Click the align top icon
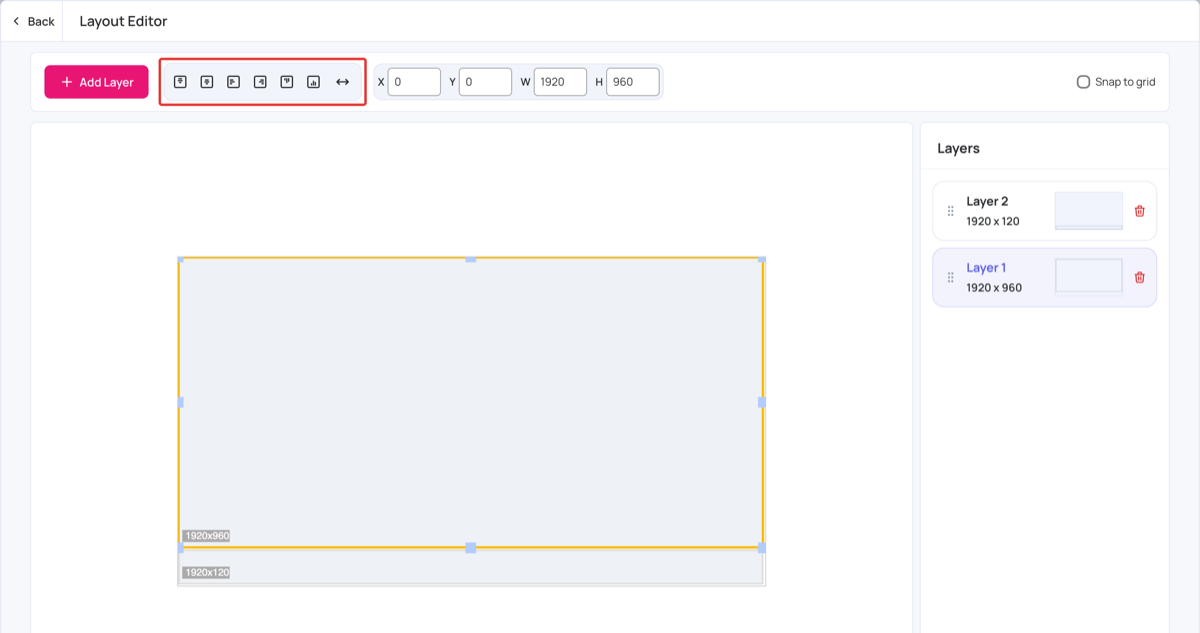This screenshot has height=633, width=1200. [287, 82]
